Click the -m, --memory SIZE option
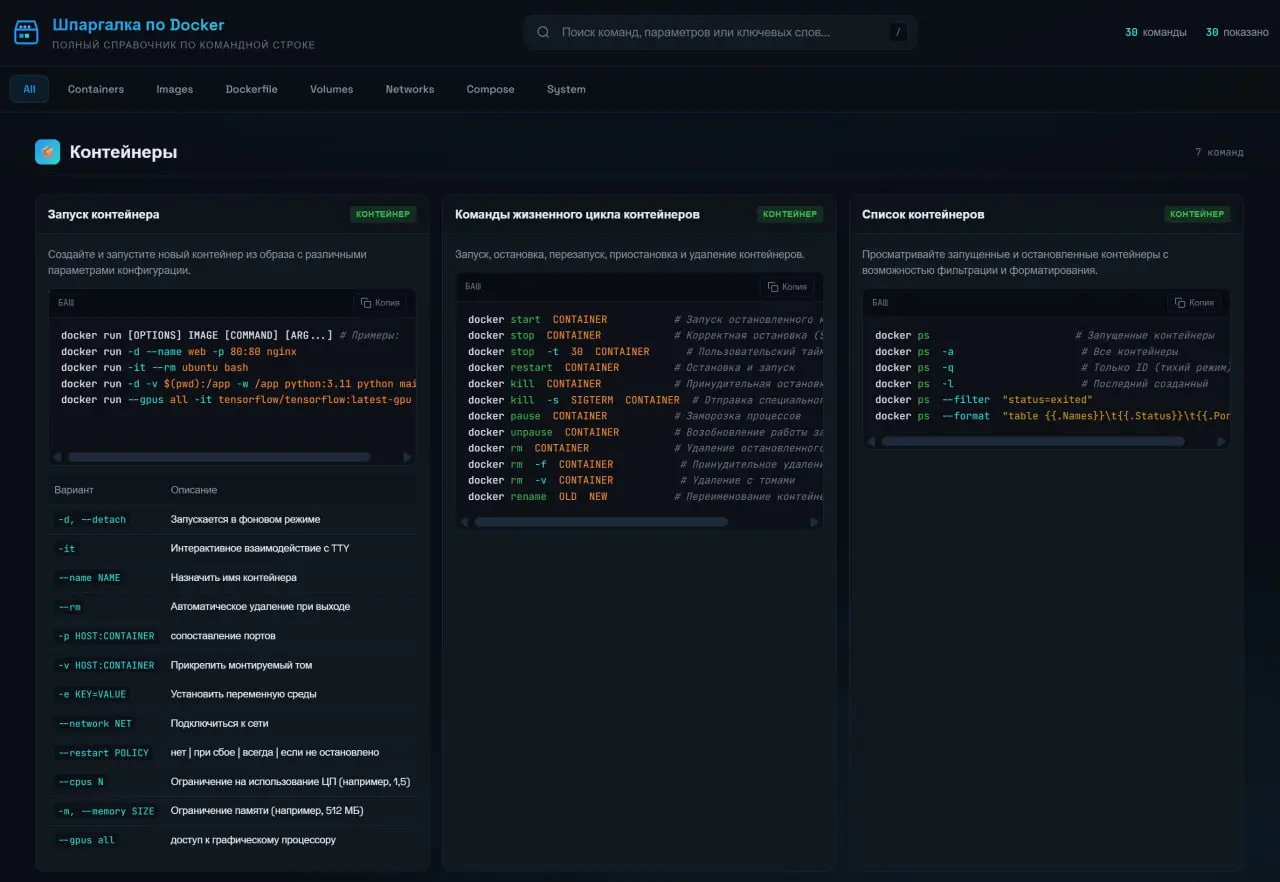Image resolution: width=1280 pixels, height=882 pixels. coord(106,811)
